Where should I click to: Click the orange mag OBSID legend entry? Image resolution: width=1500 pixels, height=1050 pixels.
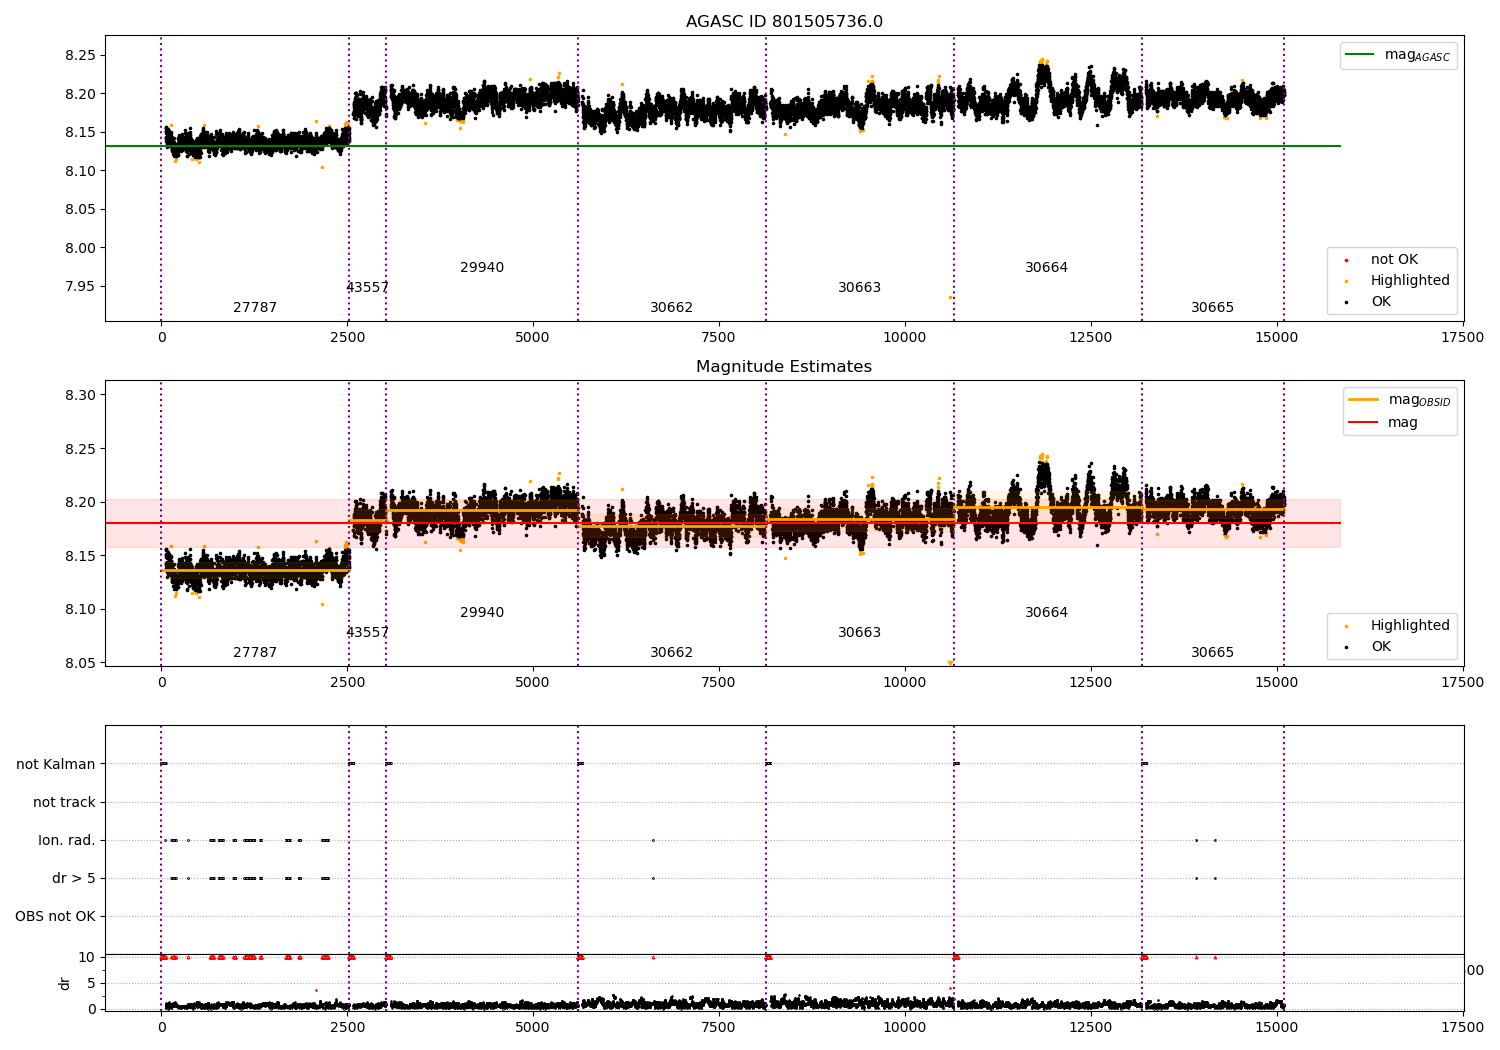1400,400
